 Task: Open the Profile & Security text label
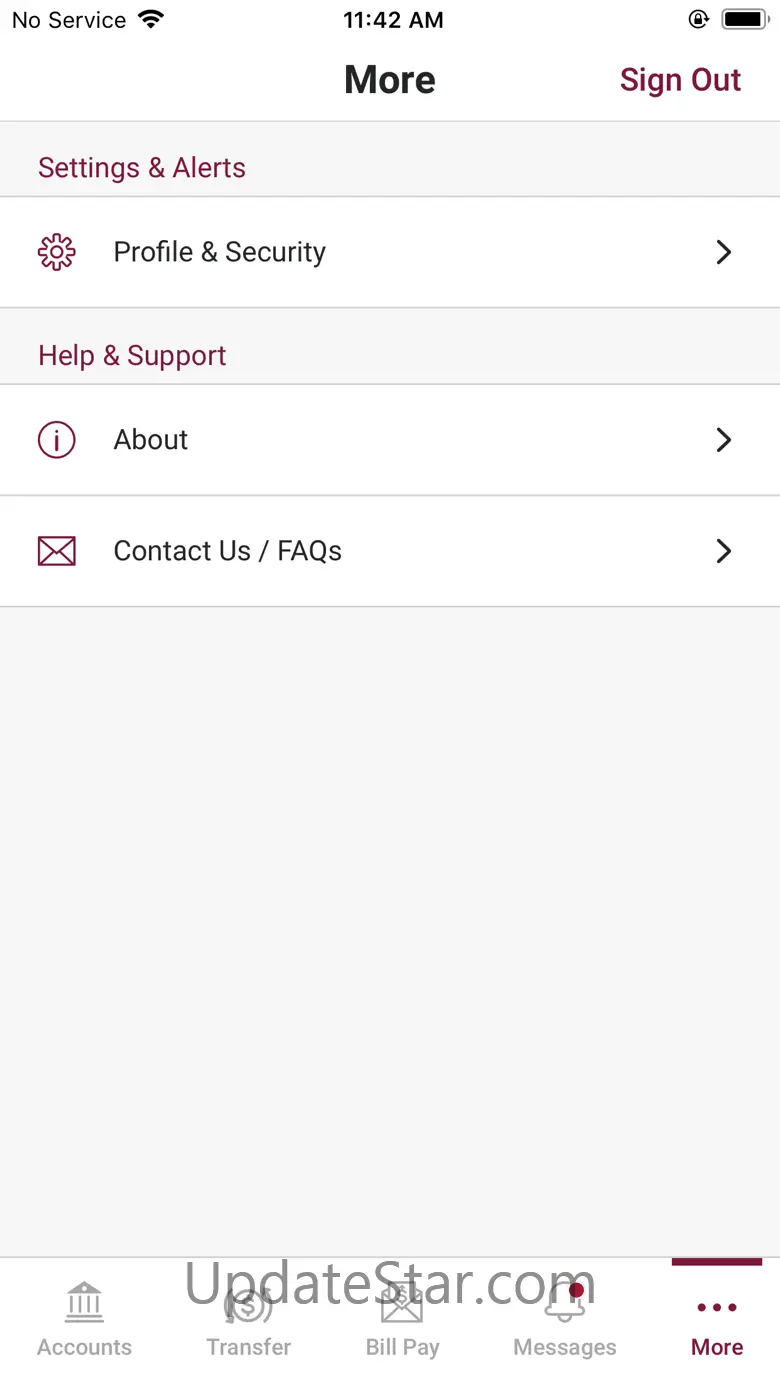(x=220, y=252)
